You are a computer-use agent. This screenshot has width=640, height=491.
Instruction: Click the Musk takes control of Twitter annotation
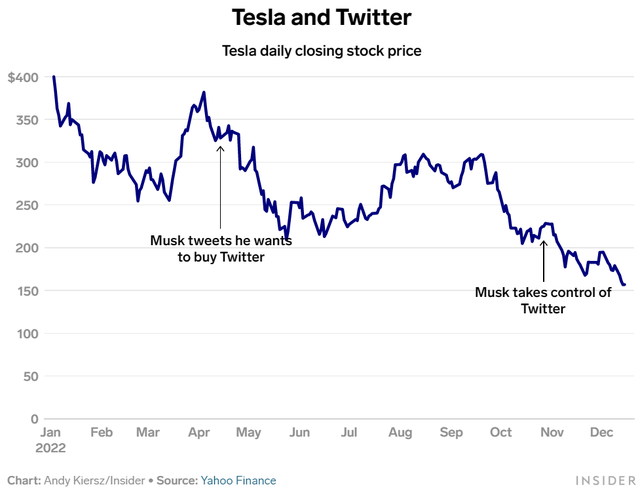click(543, 300)
